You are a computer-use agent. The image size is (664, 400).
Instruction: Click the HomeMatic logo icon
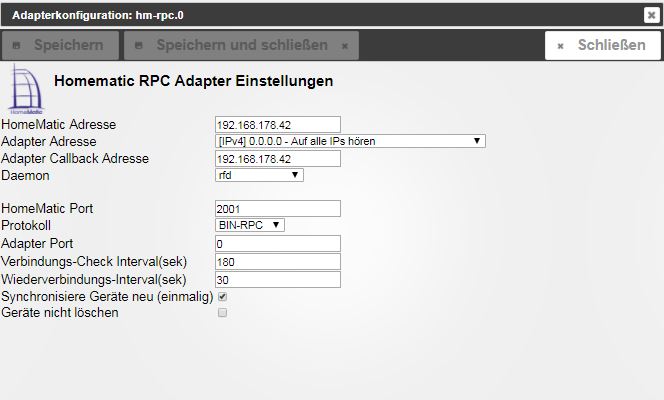26,89
